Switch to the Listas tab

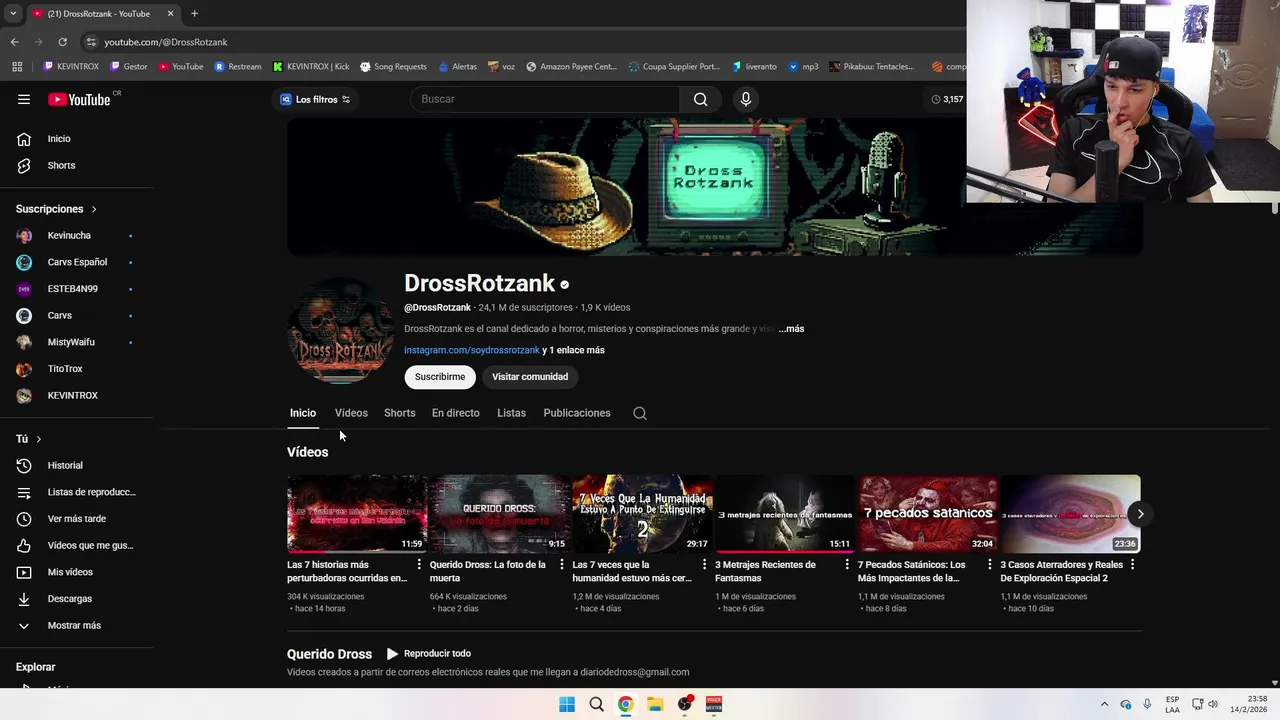click(511, 413)
